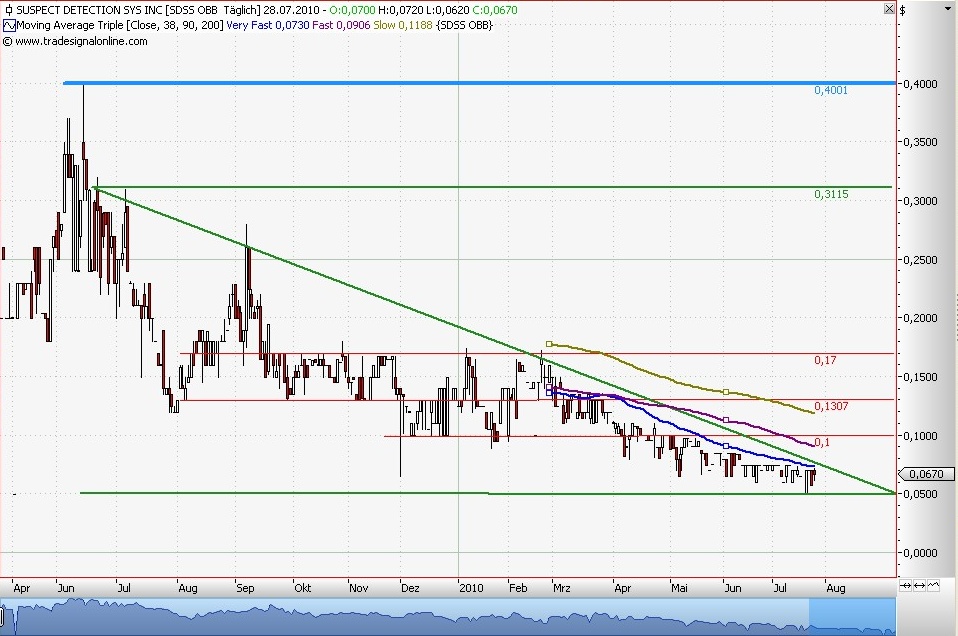Click the SUSPECT DETECTION SYS INC title
Image resolution: width=958 pixels, height=636 pixels.
tap(85, 9)
